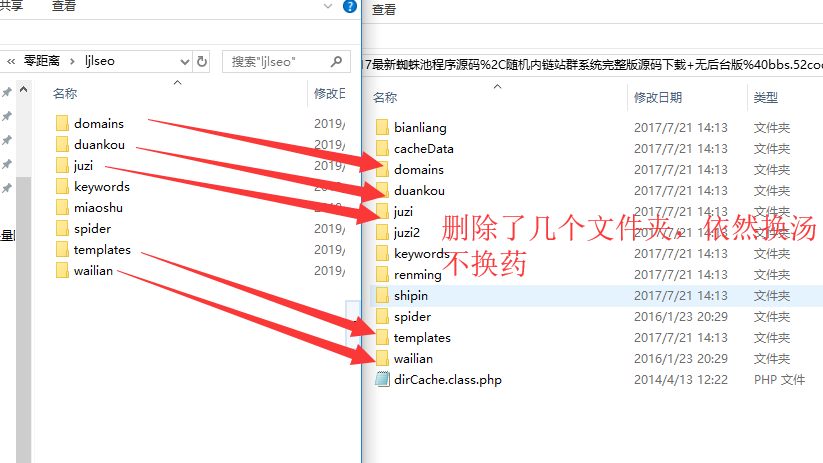Select the wailian folder name in right window
The image size is (823, 463).
click(414, 359)
